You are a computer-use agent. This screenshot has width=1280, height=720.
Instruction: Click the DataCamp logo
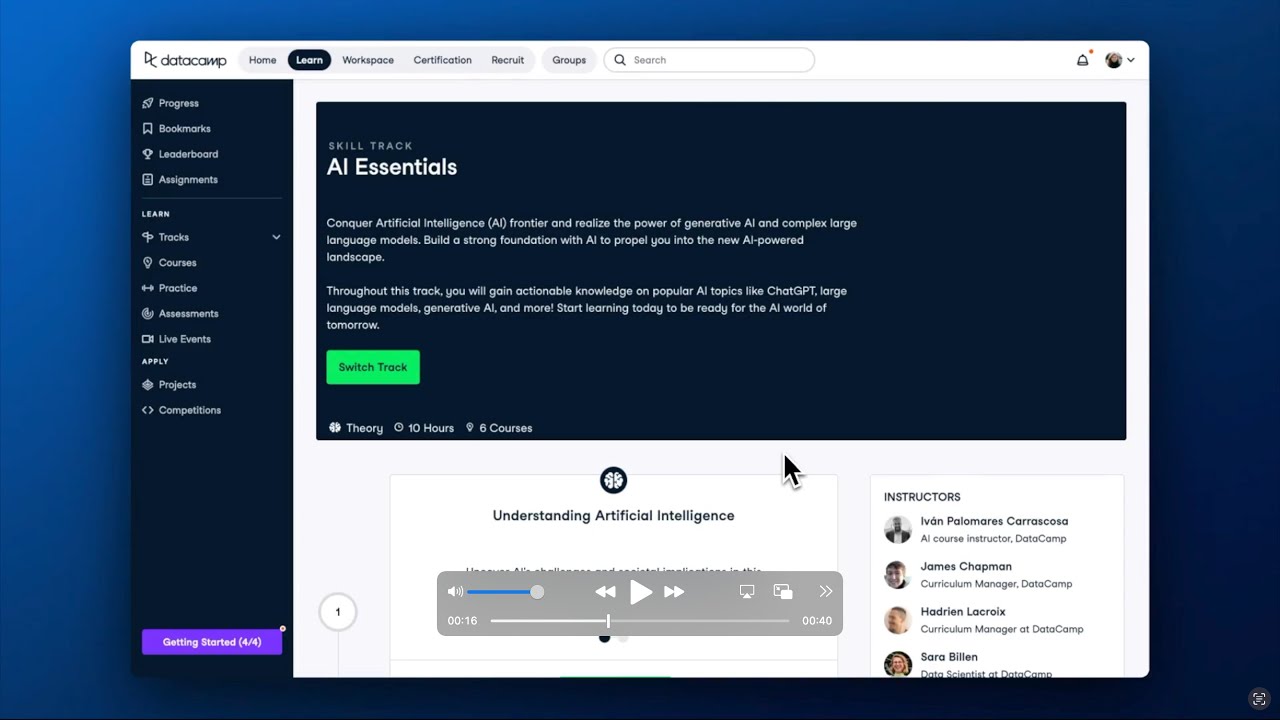coord(185,60)
